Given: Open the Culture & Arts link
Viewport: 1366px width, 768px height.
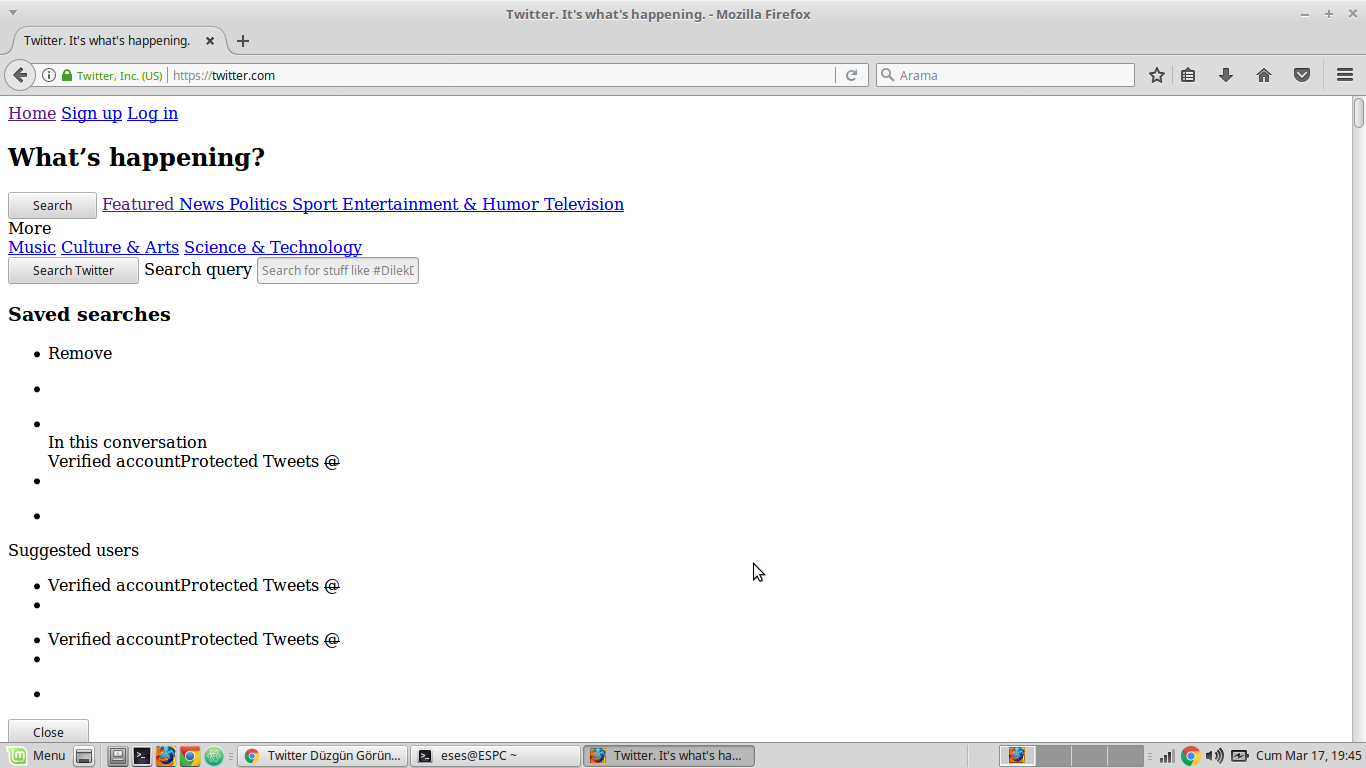Looking at the screenshot, I should (x=120, y=247).
